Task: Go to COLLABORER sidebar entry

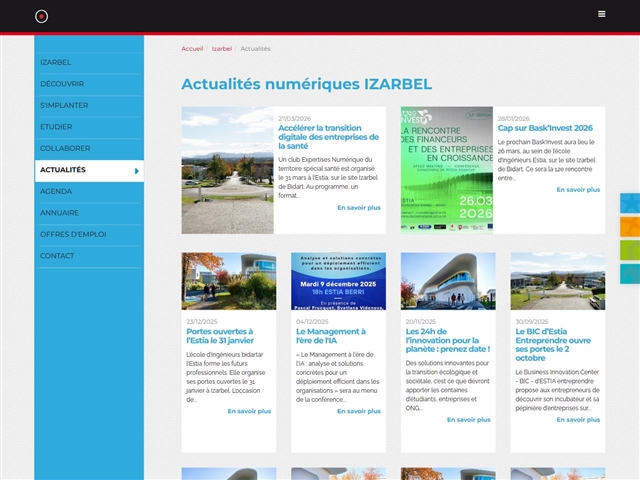Action: (x=89, y=148)
